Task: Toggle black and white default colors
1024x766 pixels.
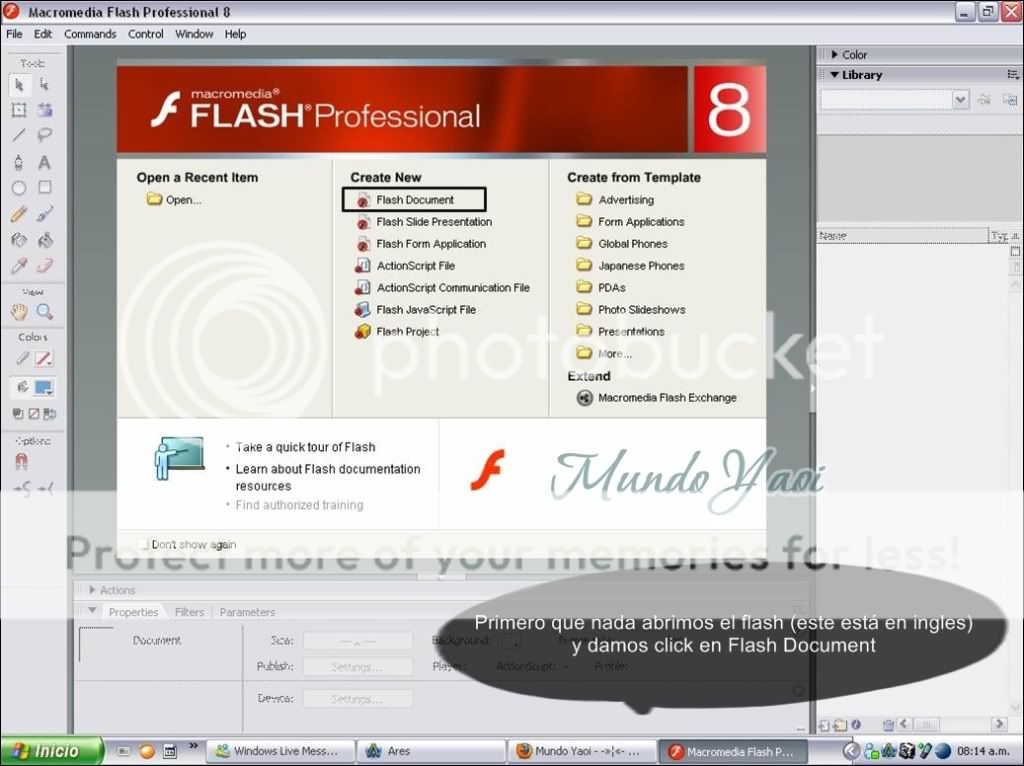Action: coord(18,413)
